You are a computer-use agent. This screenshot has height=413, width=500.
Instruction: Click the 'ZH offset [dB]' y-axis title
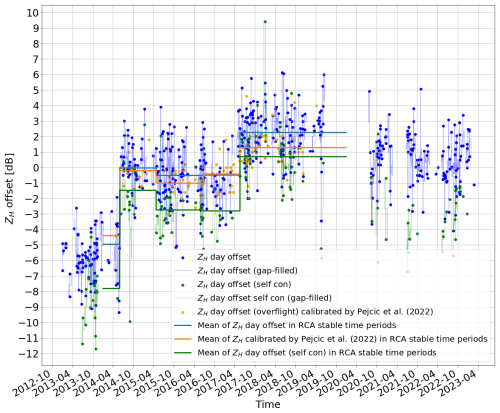tap(10, 189)
